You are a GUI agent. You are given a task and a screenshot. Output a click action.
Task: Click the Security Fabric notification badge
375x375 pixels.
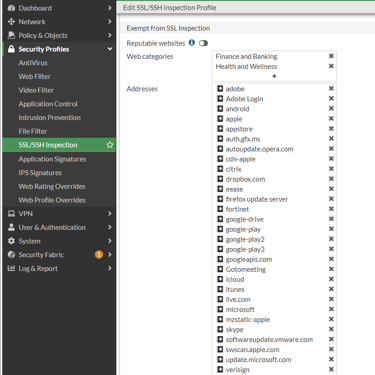coord(99,255)
